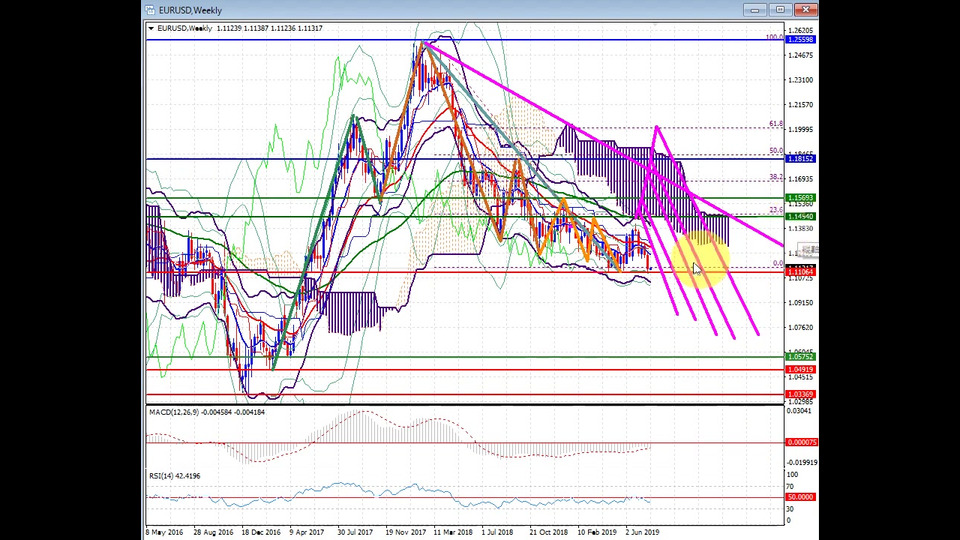This screenshot has height=540, width=960.
Task: Click the 2 Jun 2019 date label
Action: 642,533
